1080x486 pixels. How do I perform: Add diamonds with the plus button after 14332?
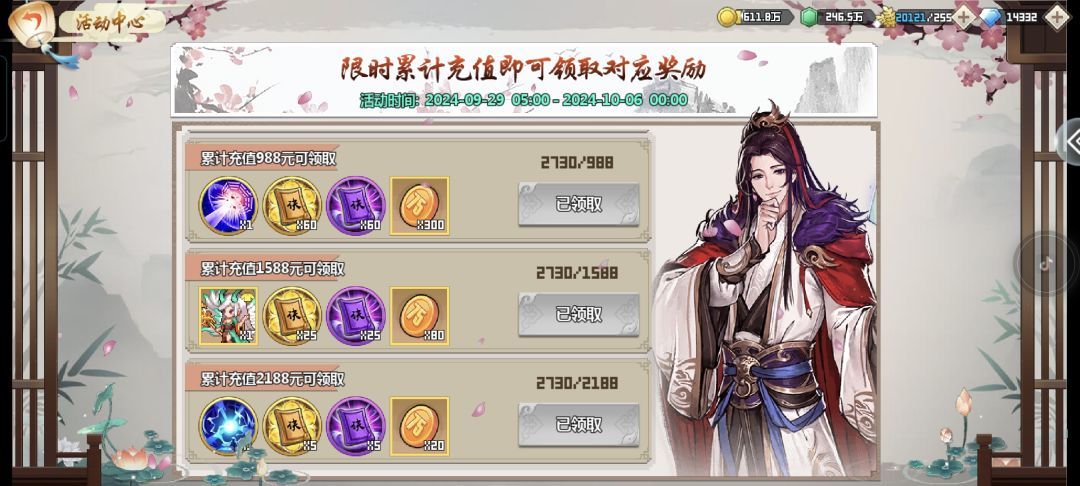[1057, 17]
